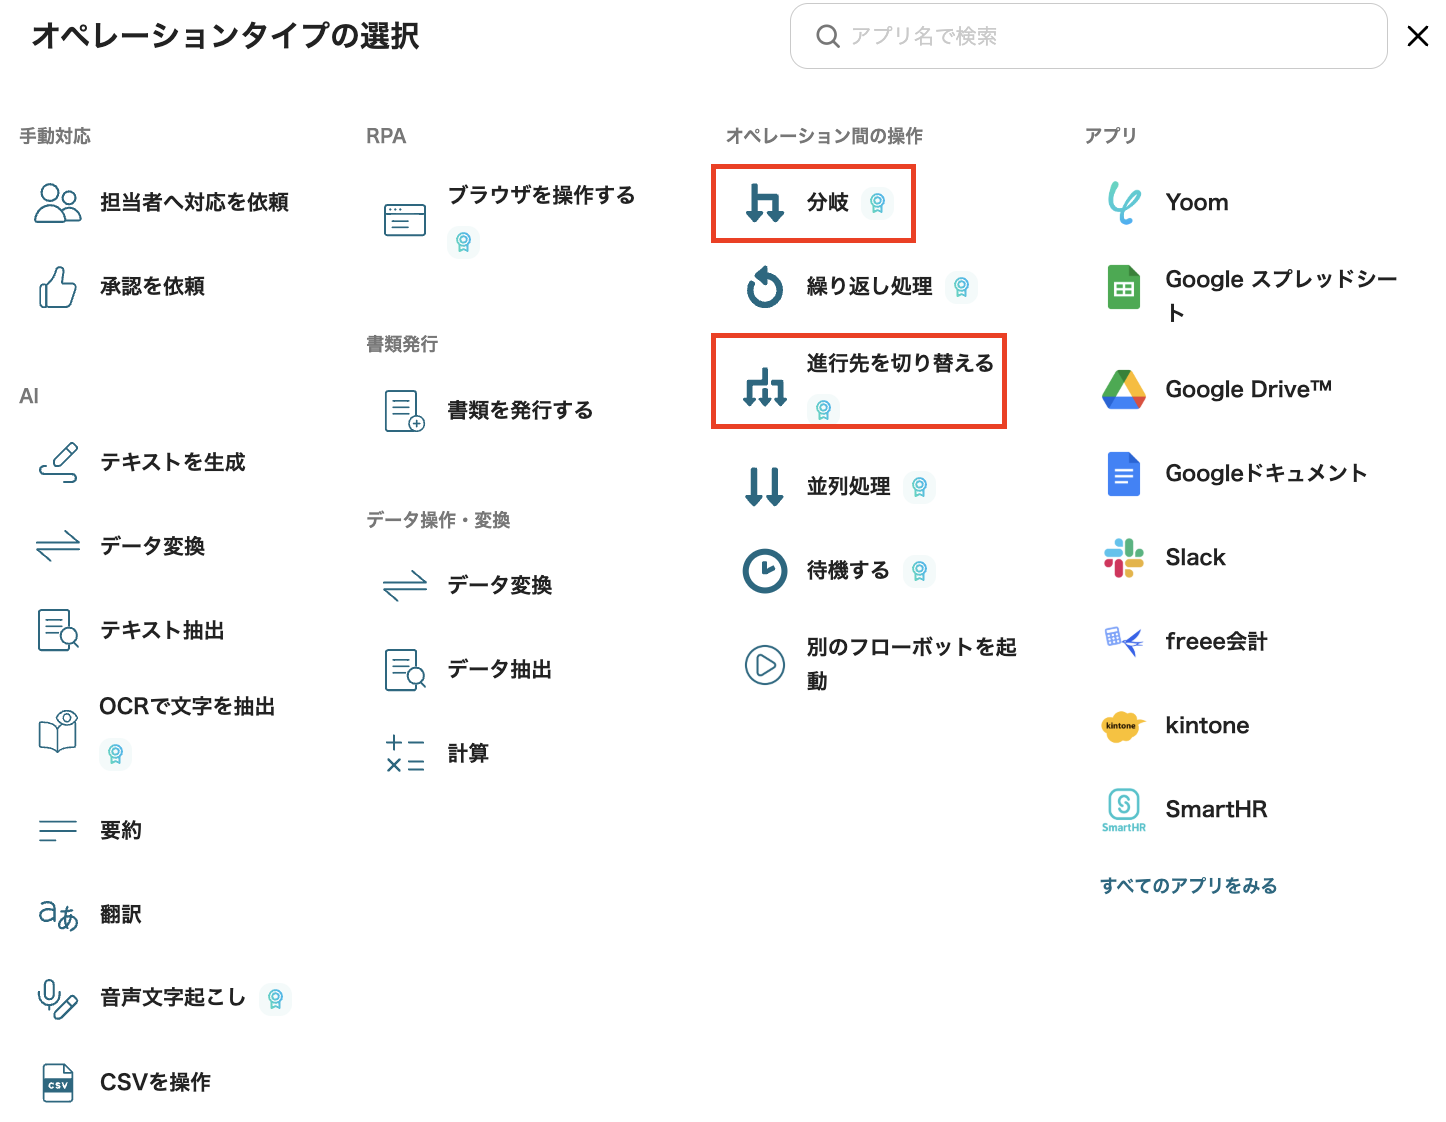The image size is (1446, 1122).
Task: Select the 繰り返し処理 label
Action: (870, 287)
